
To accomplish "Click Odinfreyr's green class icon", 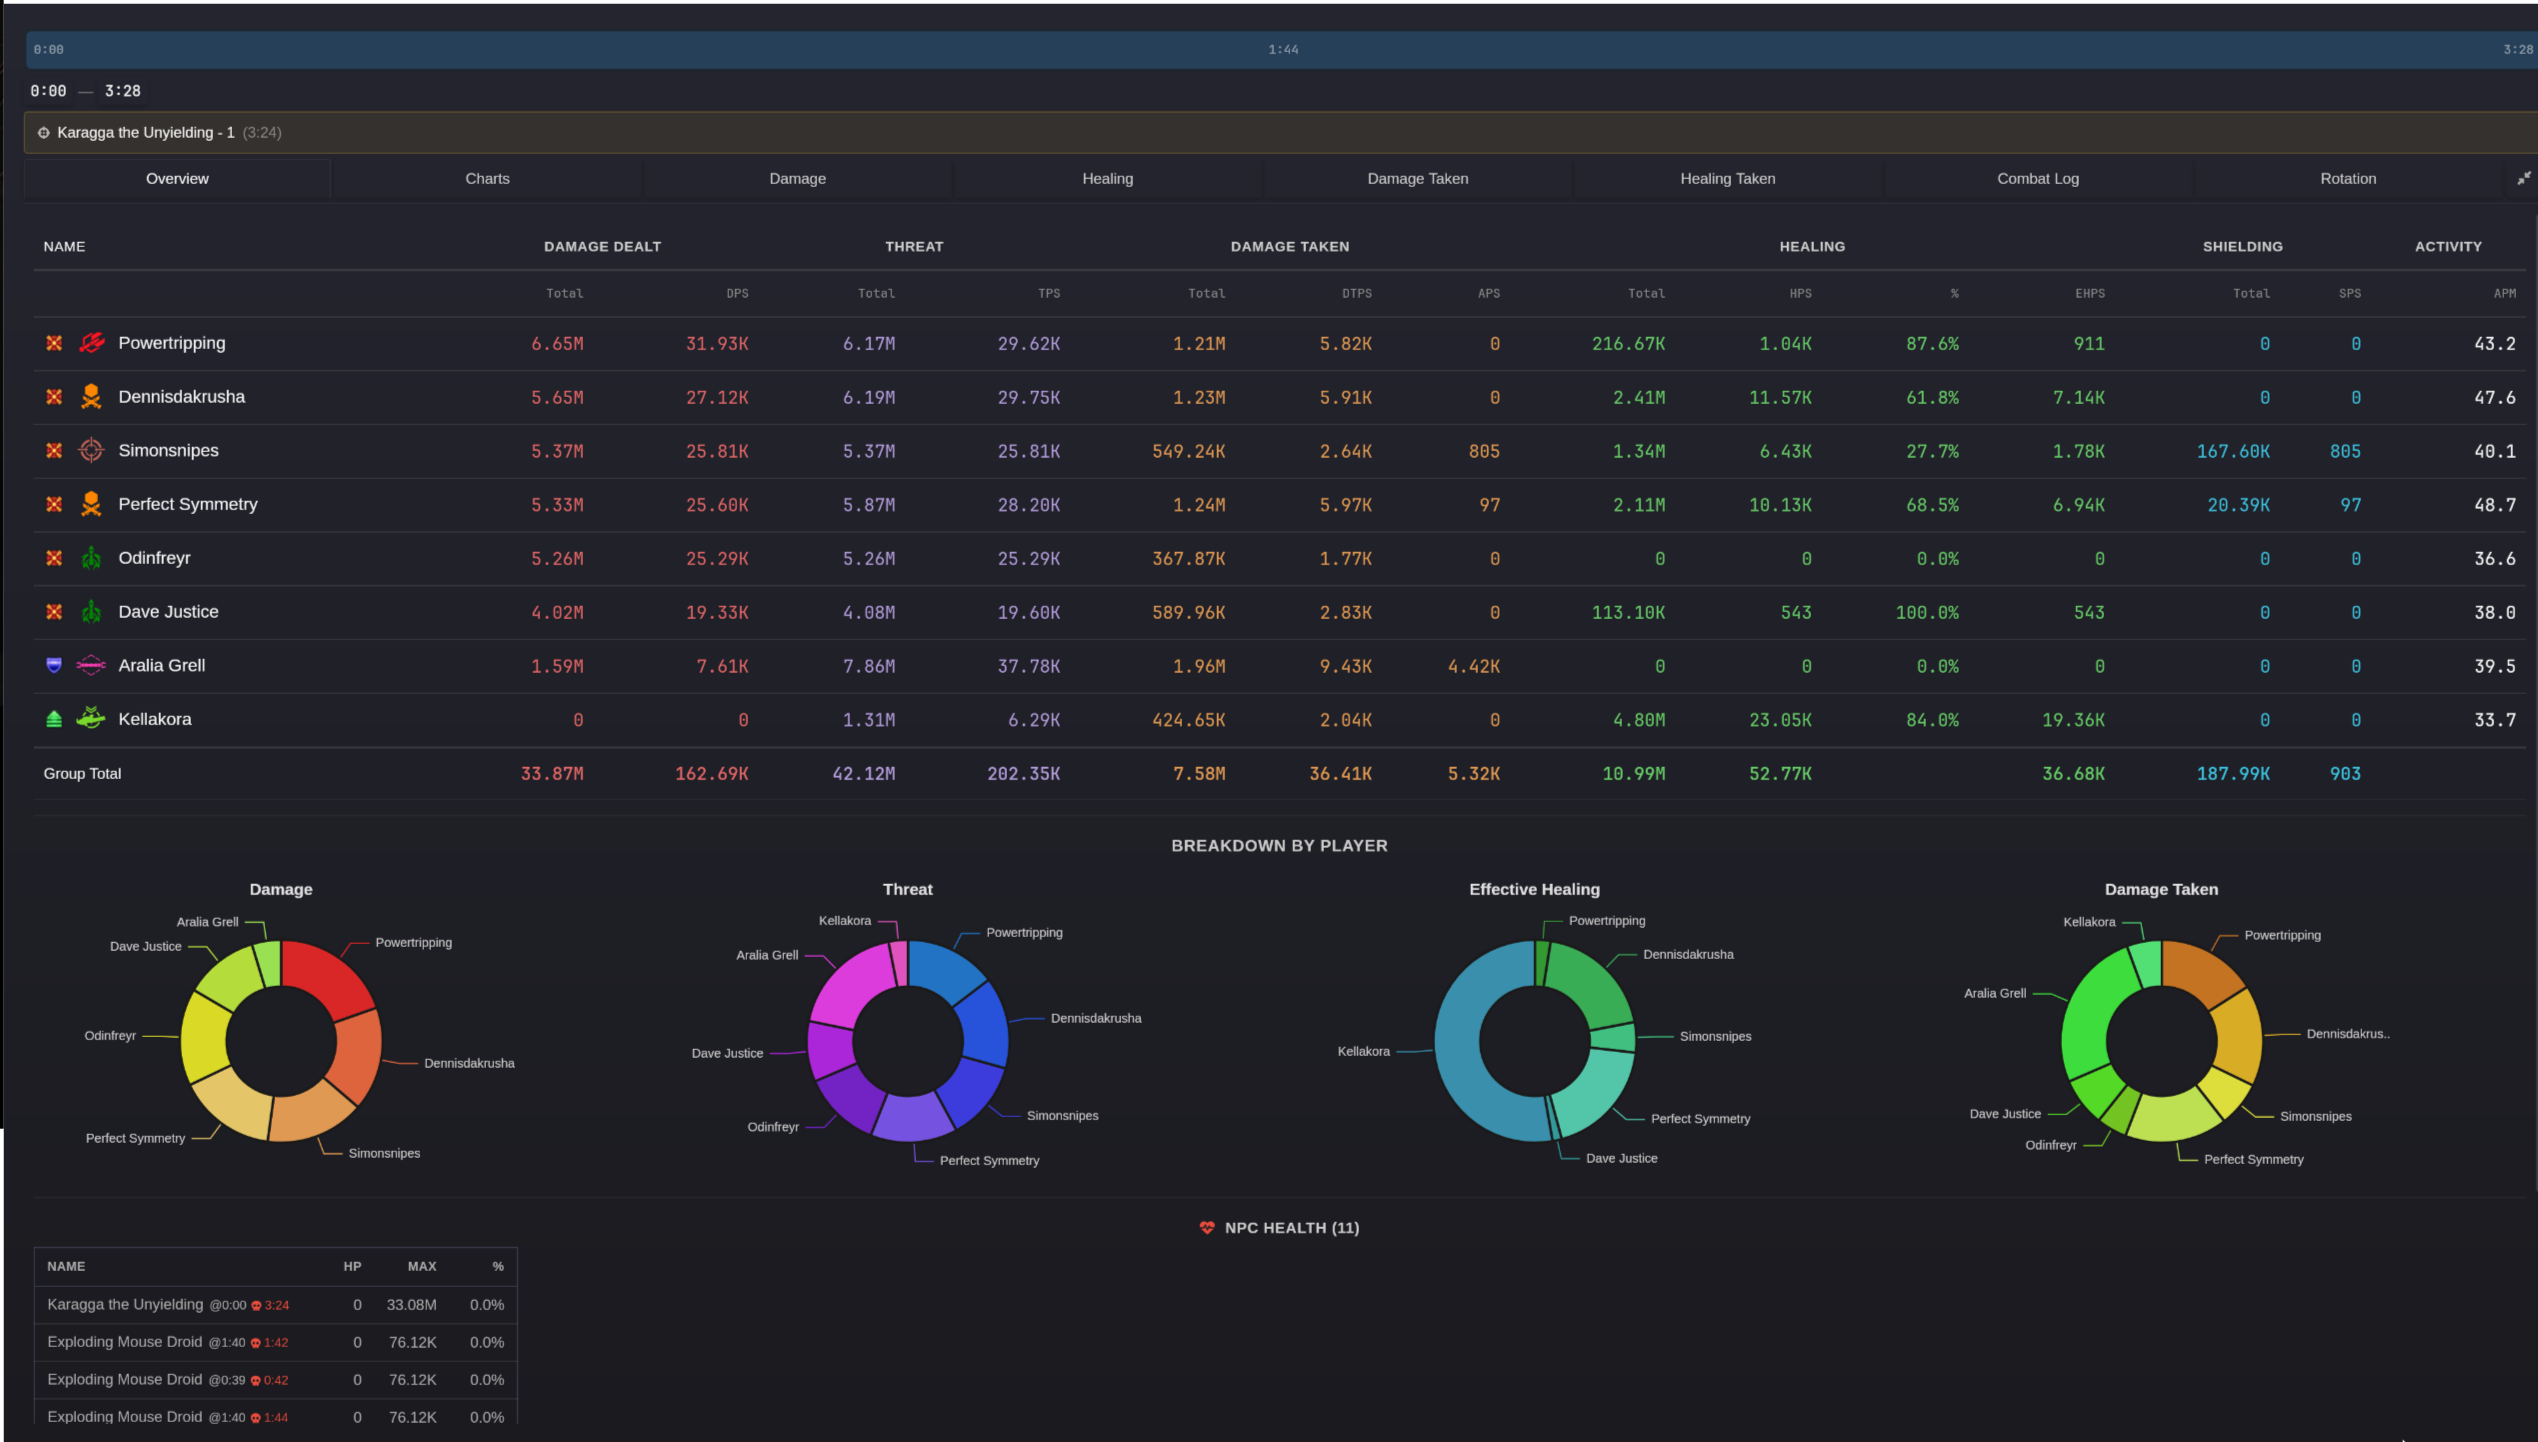I will (91, 558).
